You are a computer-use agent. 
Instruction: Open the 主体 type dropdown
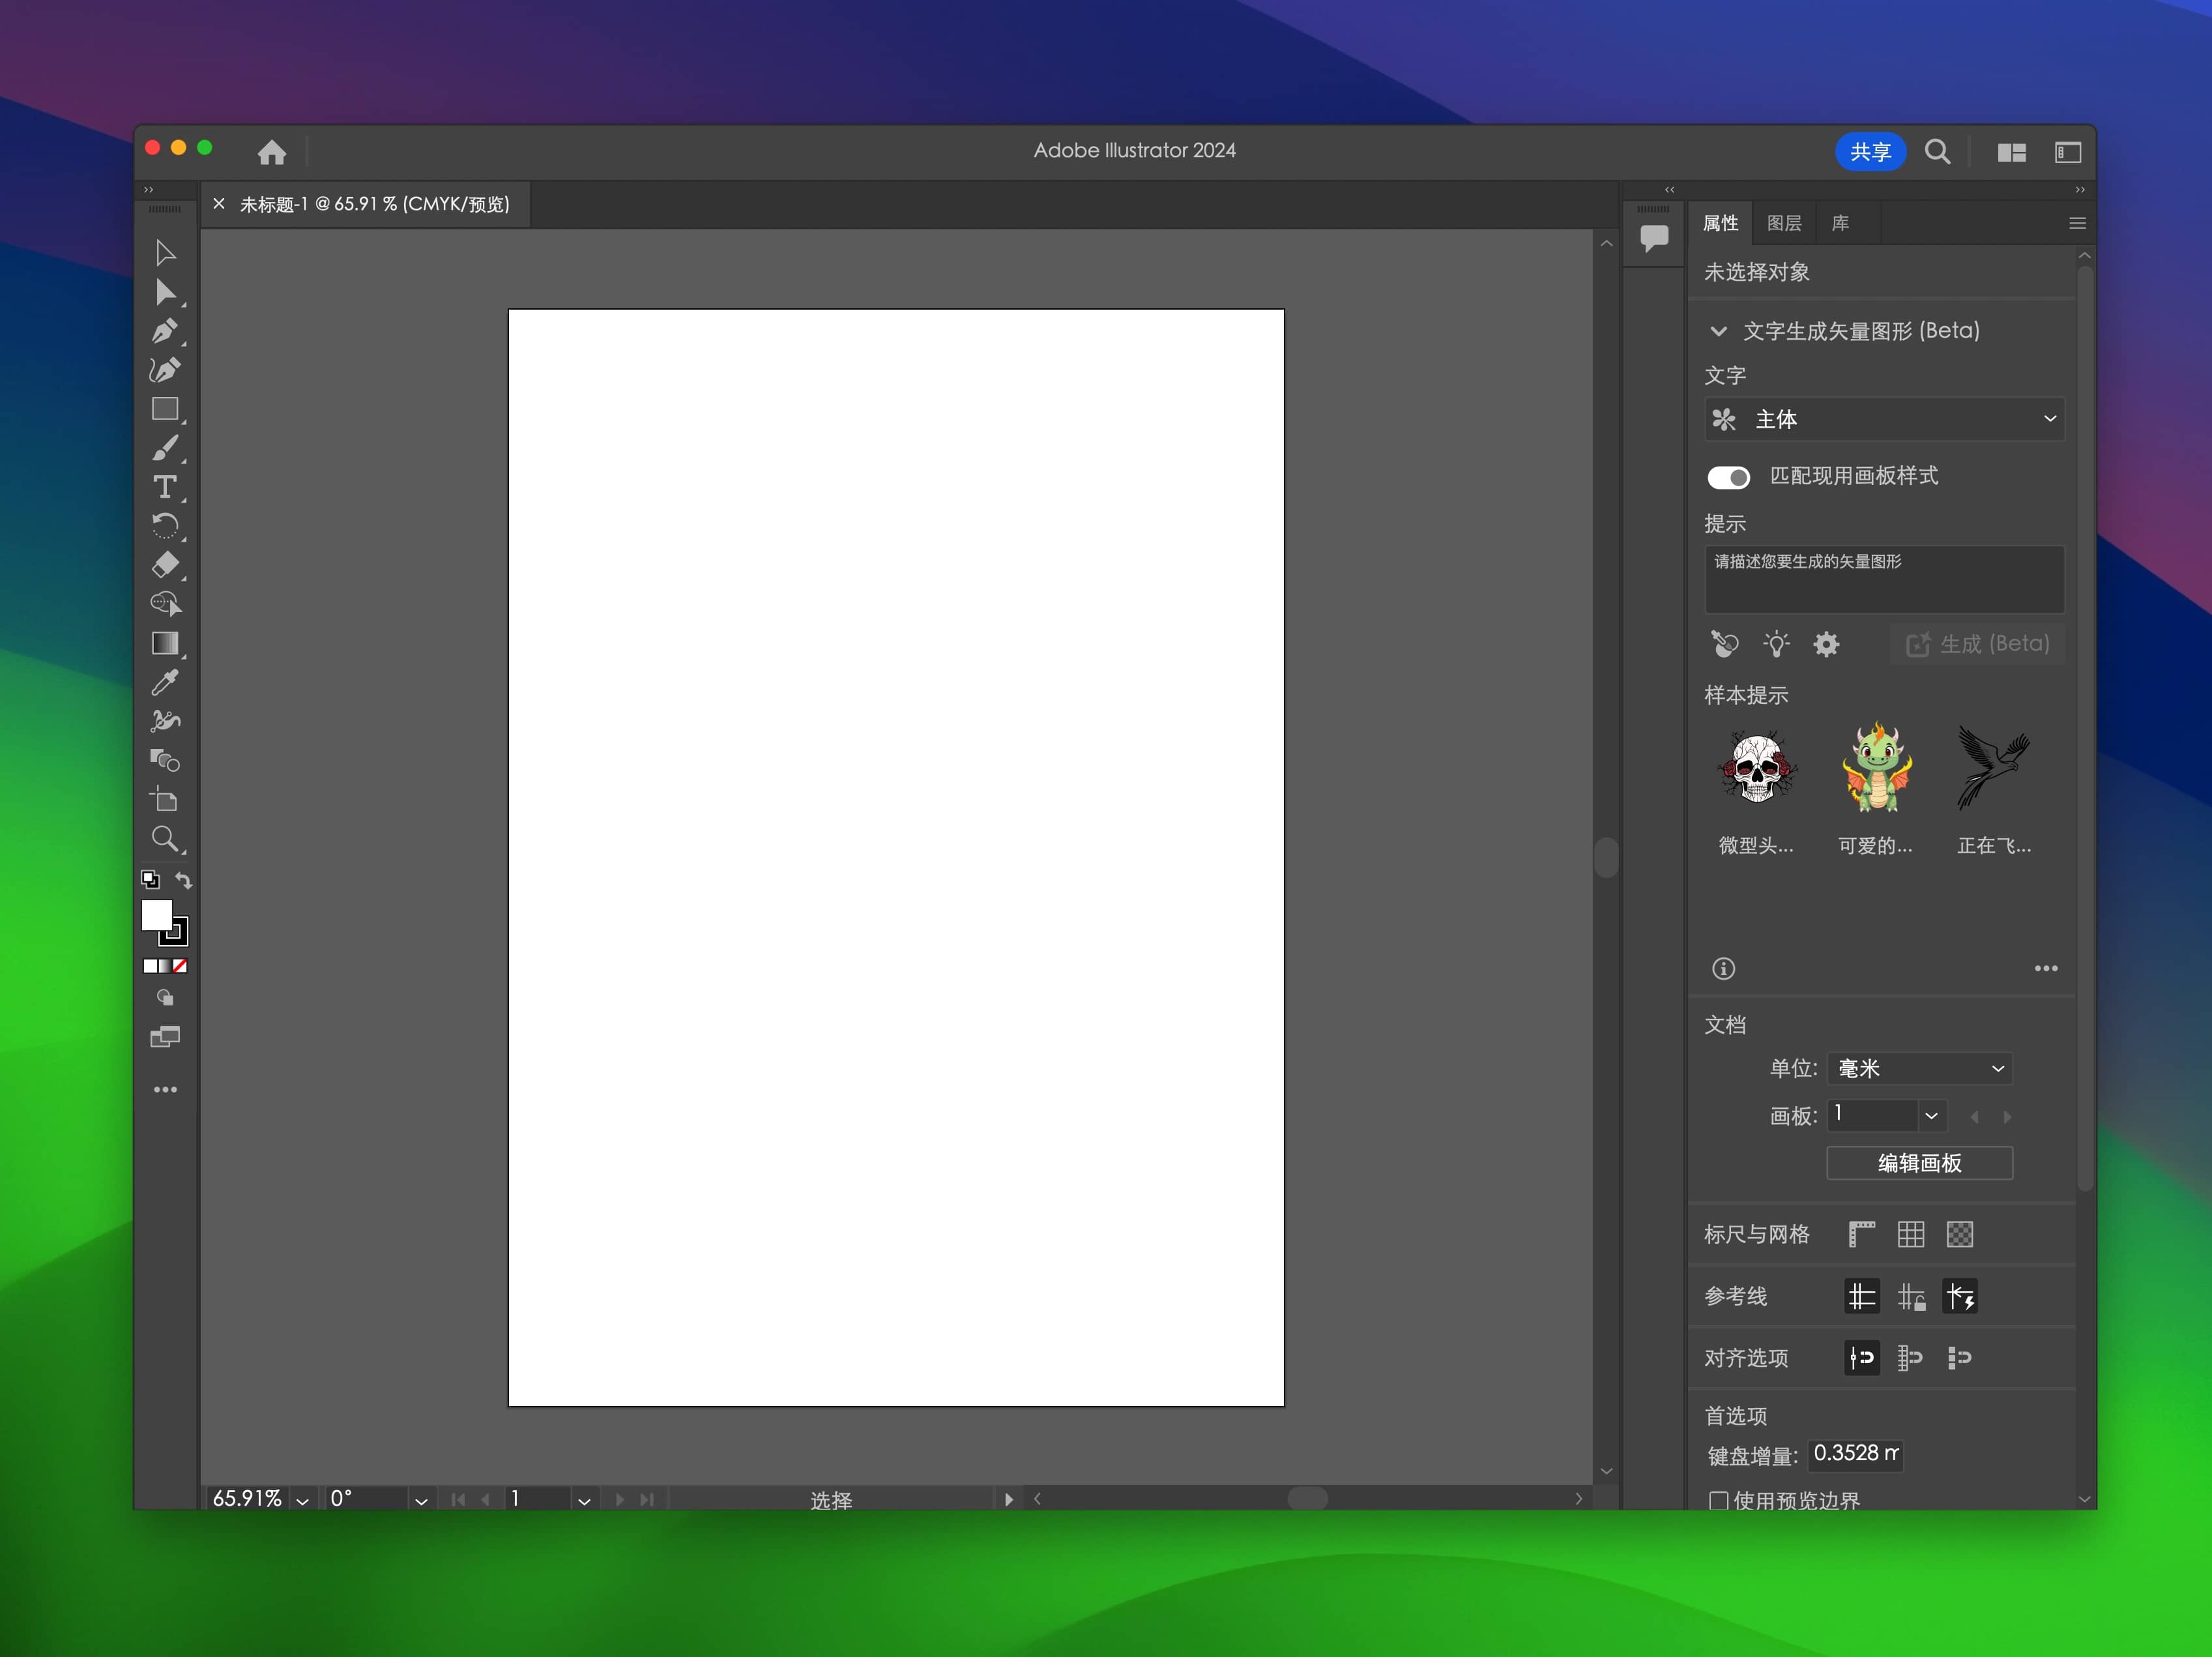(x=1884, y=419)
